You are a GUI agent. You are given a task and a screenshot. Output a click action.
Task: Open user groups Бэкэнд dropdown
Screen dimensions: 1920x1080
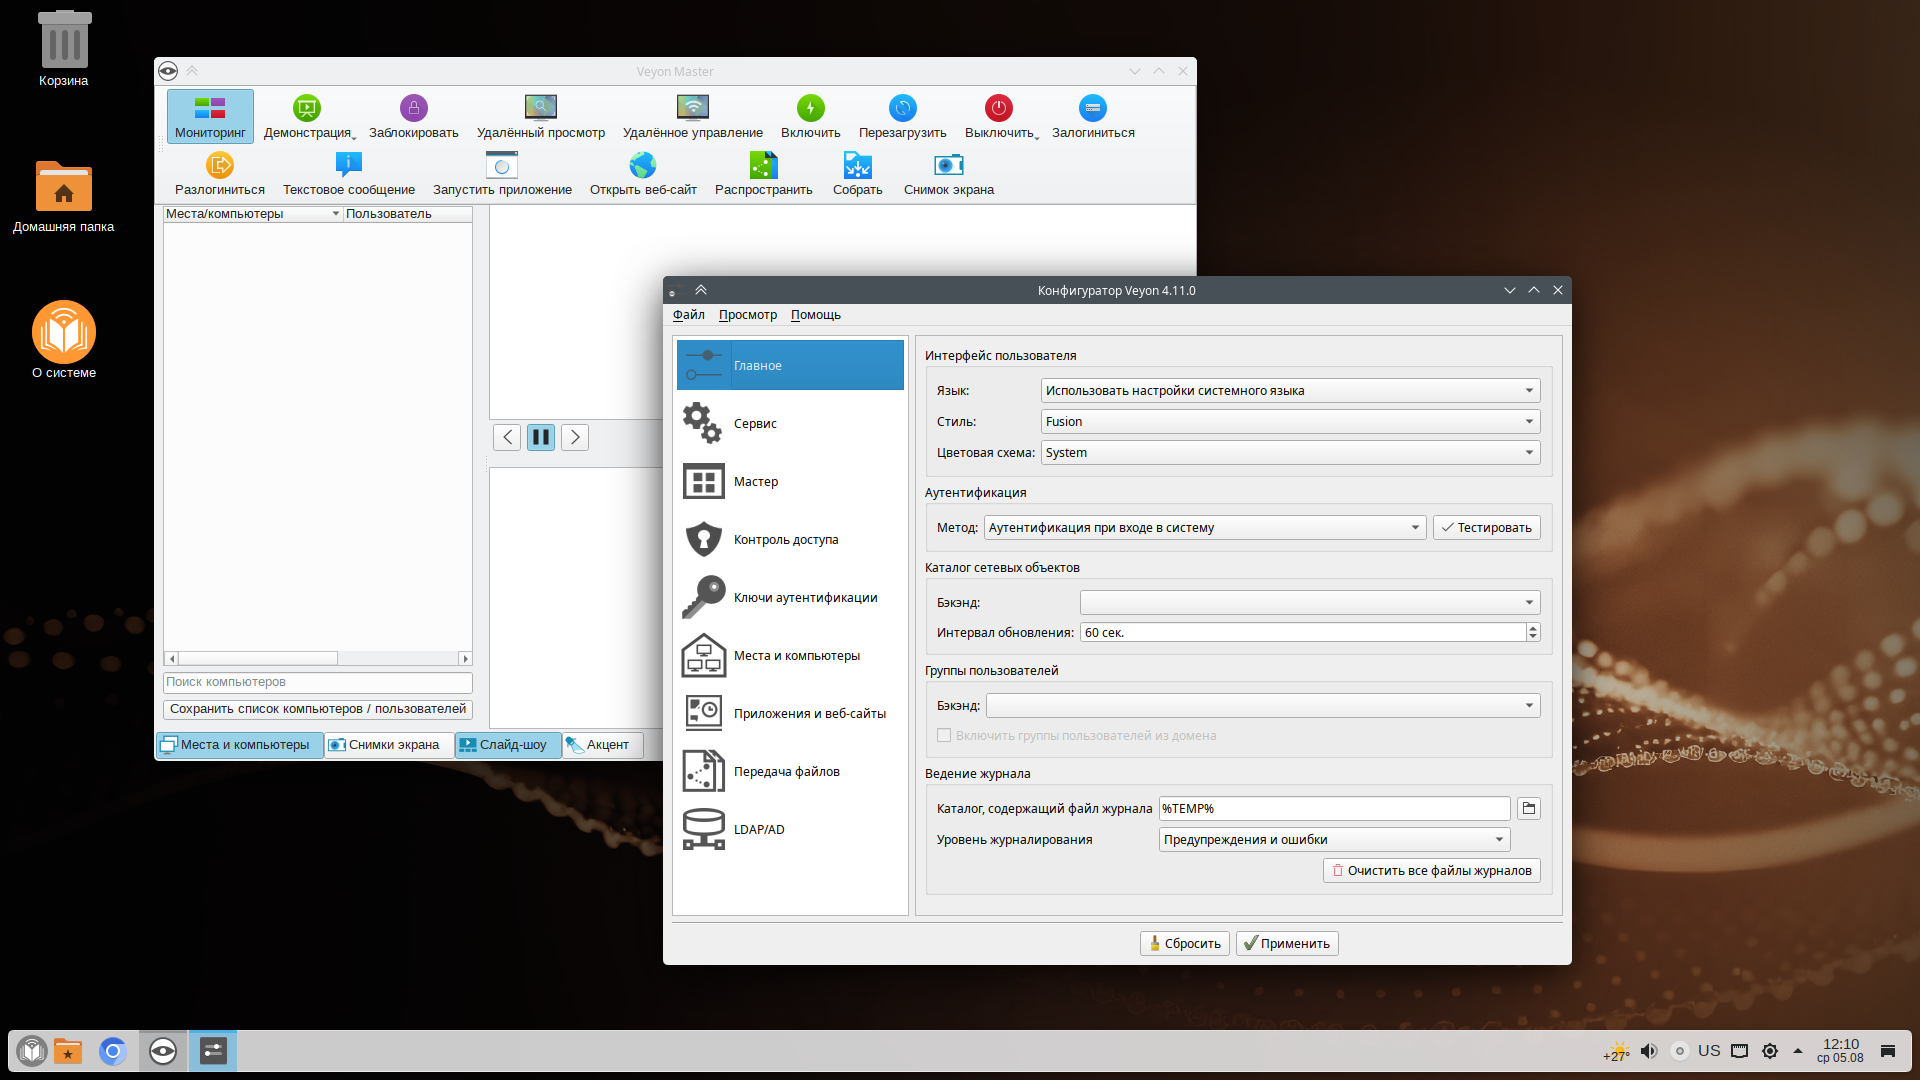pos(1263,706)
